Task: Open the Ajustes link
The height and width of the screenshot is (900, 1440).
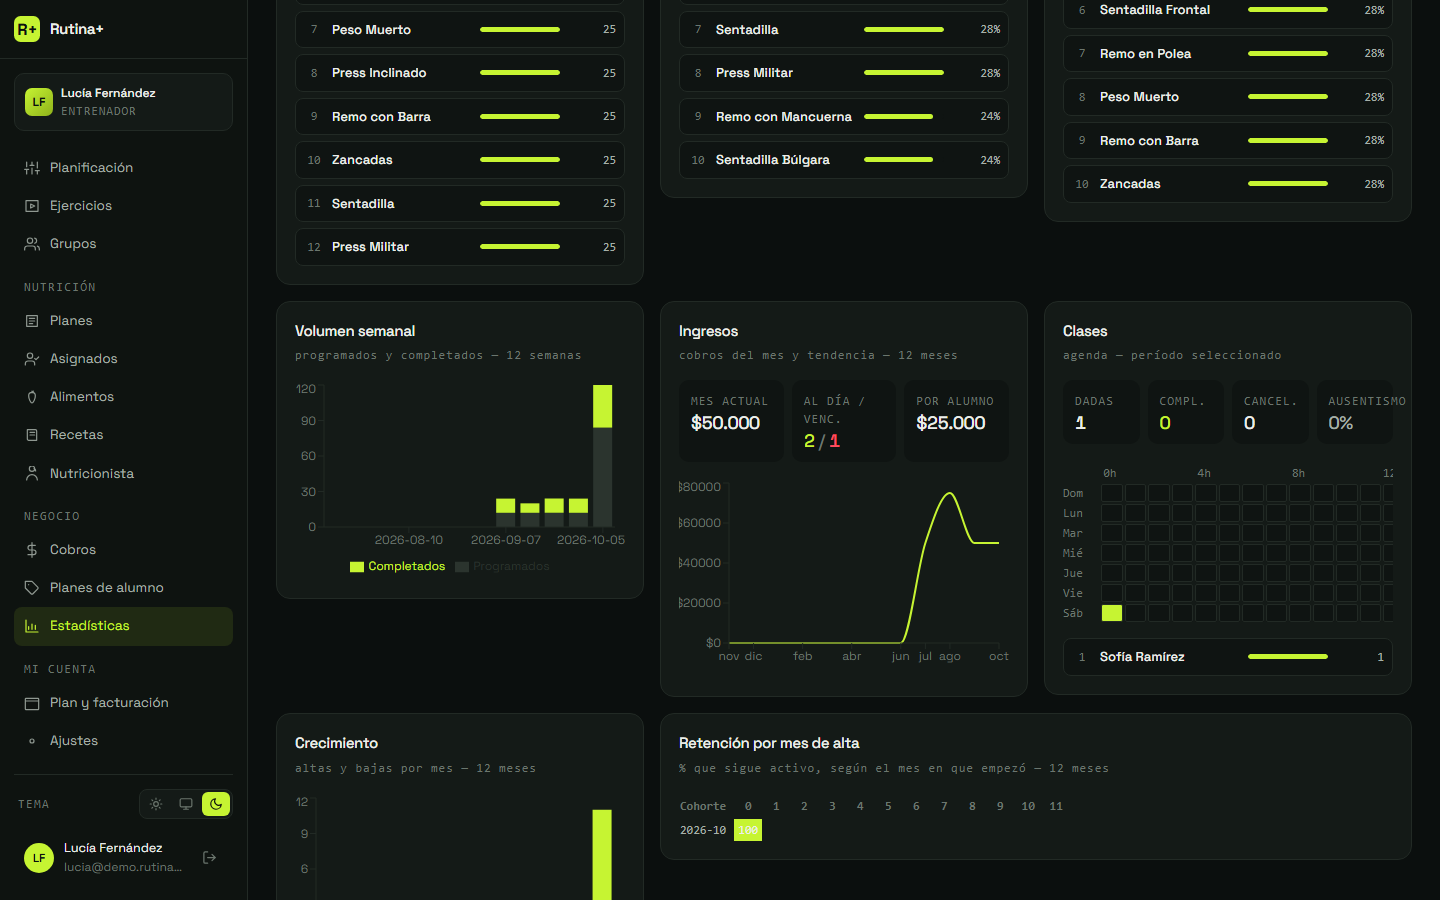Action: 123,741
